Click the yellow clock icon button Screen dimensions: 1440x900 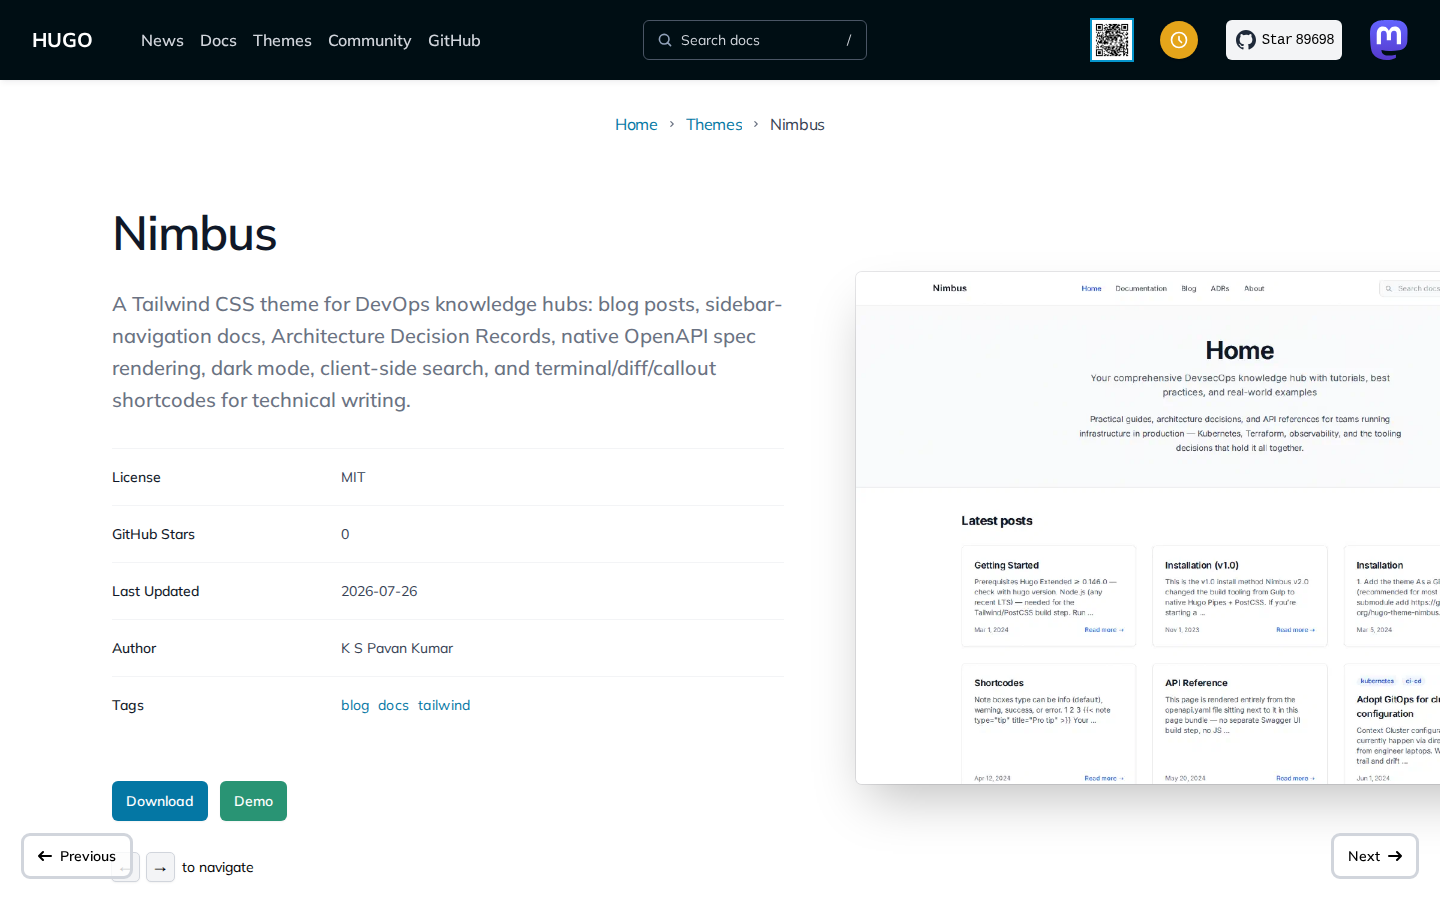[1179, 40]
